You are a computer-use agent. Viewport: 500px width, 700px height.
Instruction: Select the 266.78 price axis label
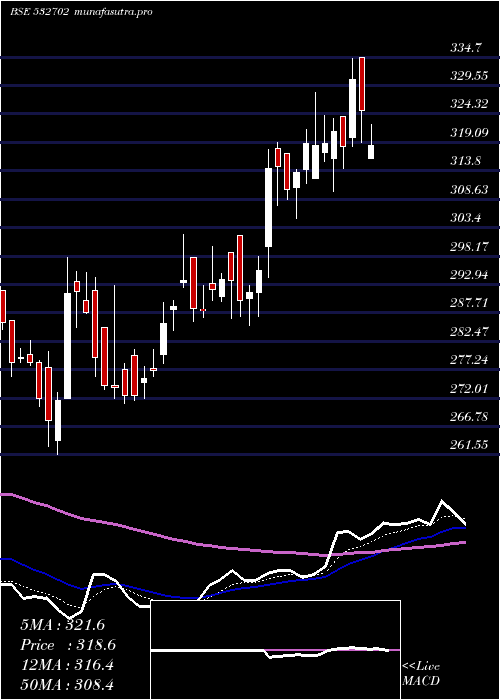[469, 417]
